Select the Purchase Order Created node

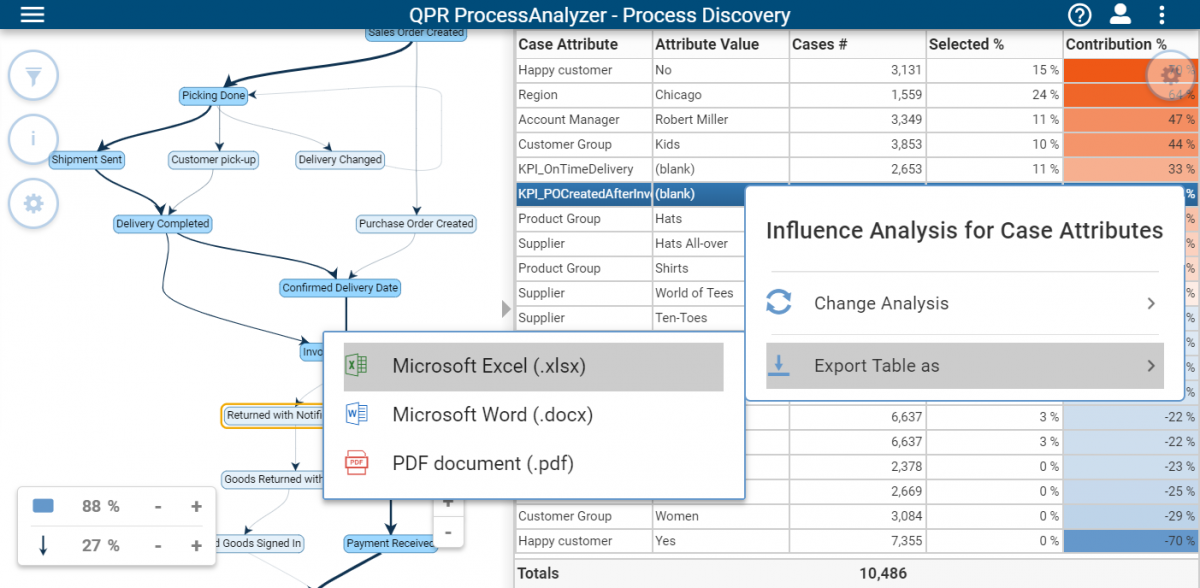pyautogui.click(x=416, y=224)
